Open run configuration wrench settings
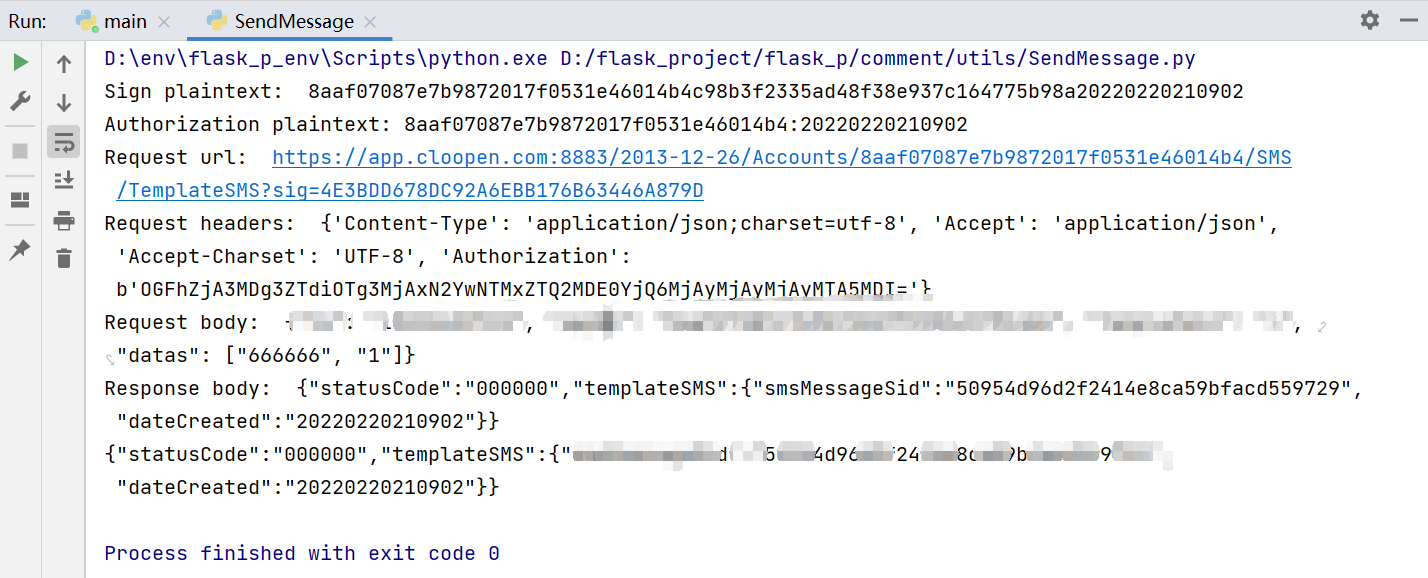The height and width of the screenshot is (578, 1428). pyautogui.click(x=20, y=101)
